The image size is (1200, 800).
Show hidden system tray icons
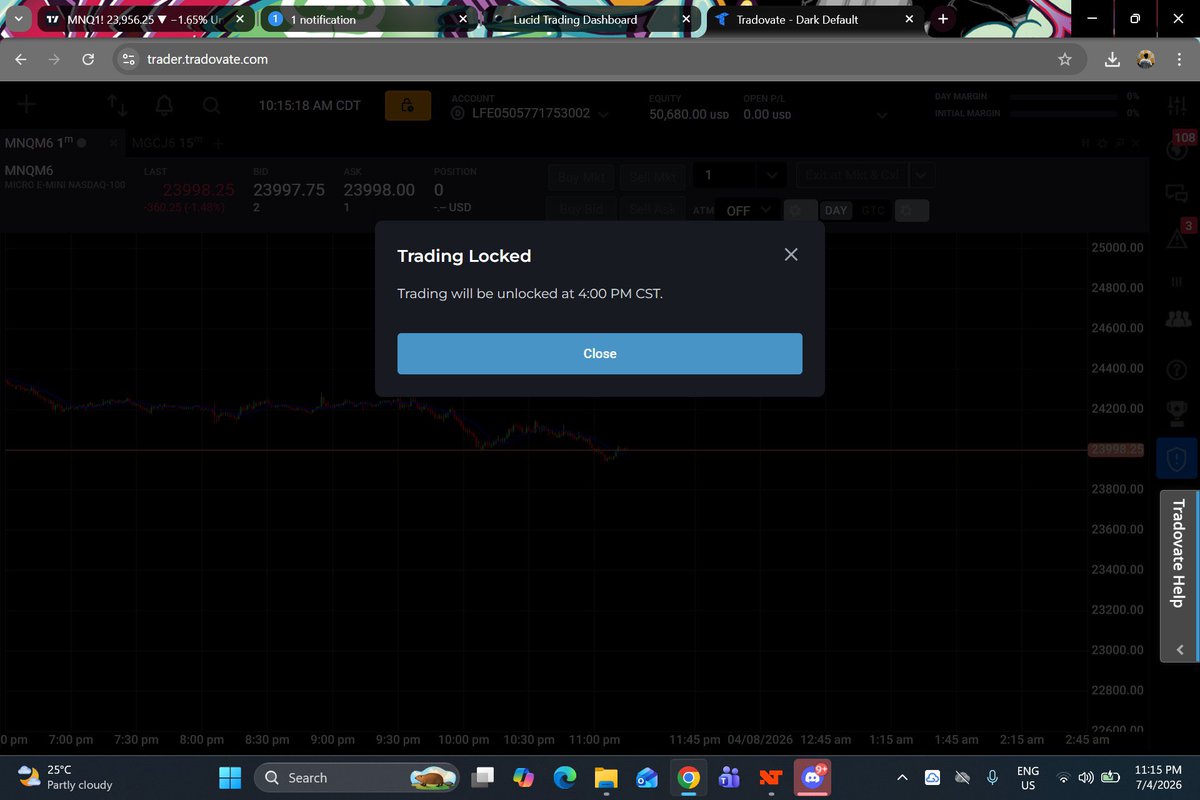[x=902, y=778]
